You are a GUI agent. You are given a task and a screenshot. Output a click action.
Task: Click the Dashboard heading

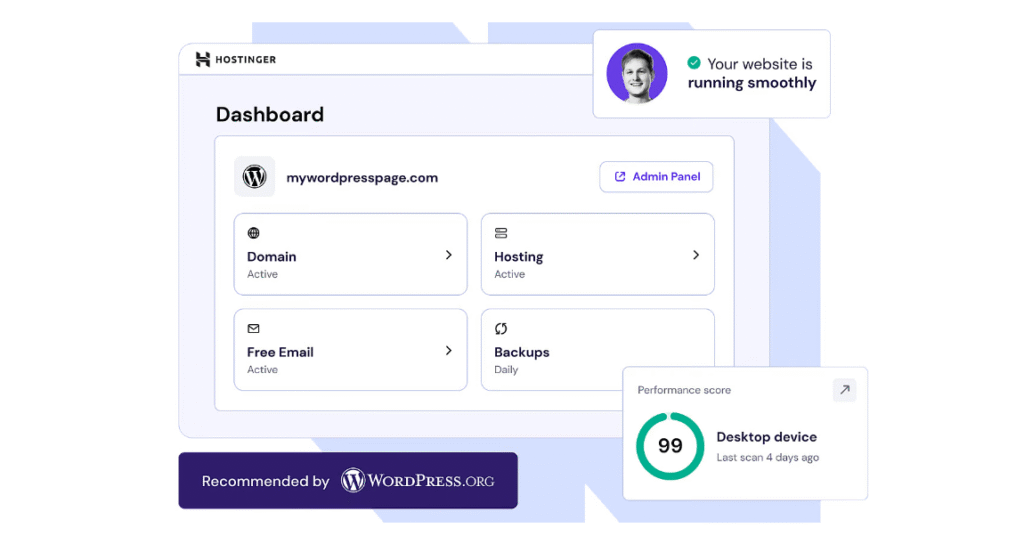(x=270, y=114)
